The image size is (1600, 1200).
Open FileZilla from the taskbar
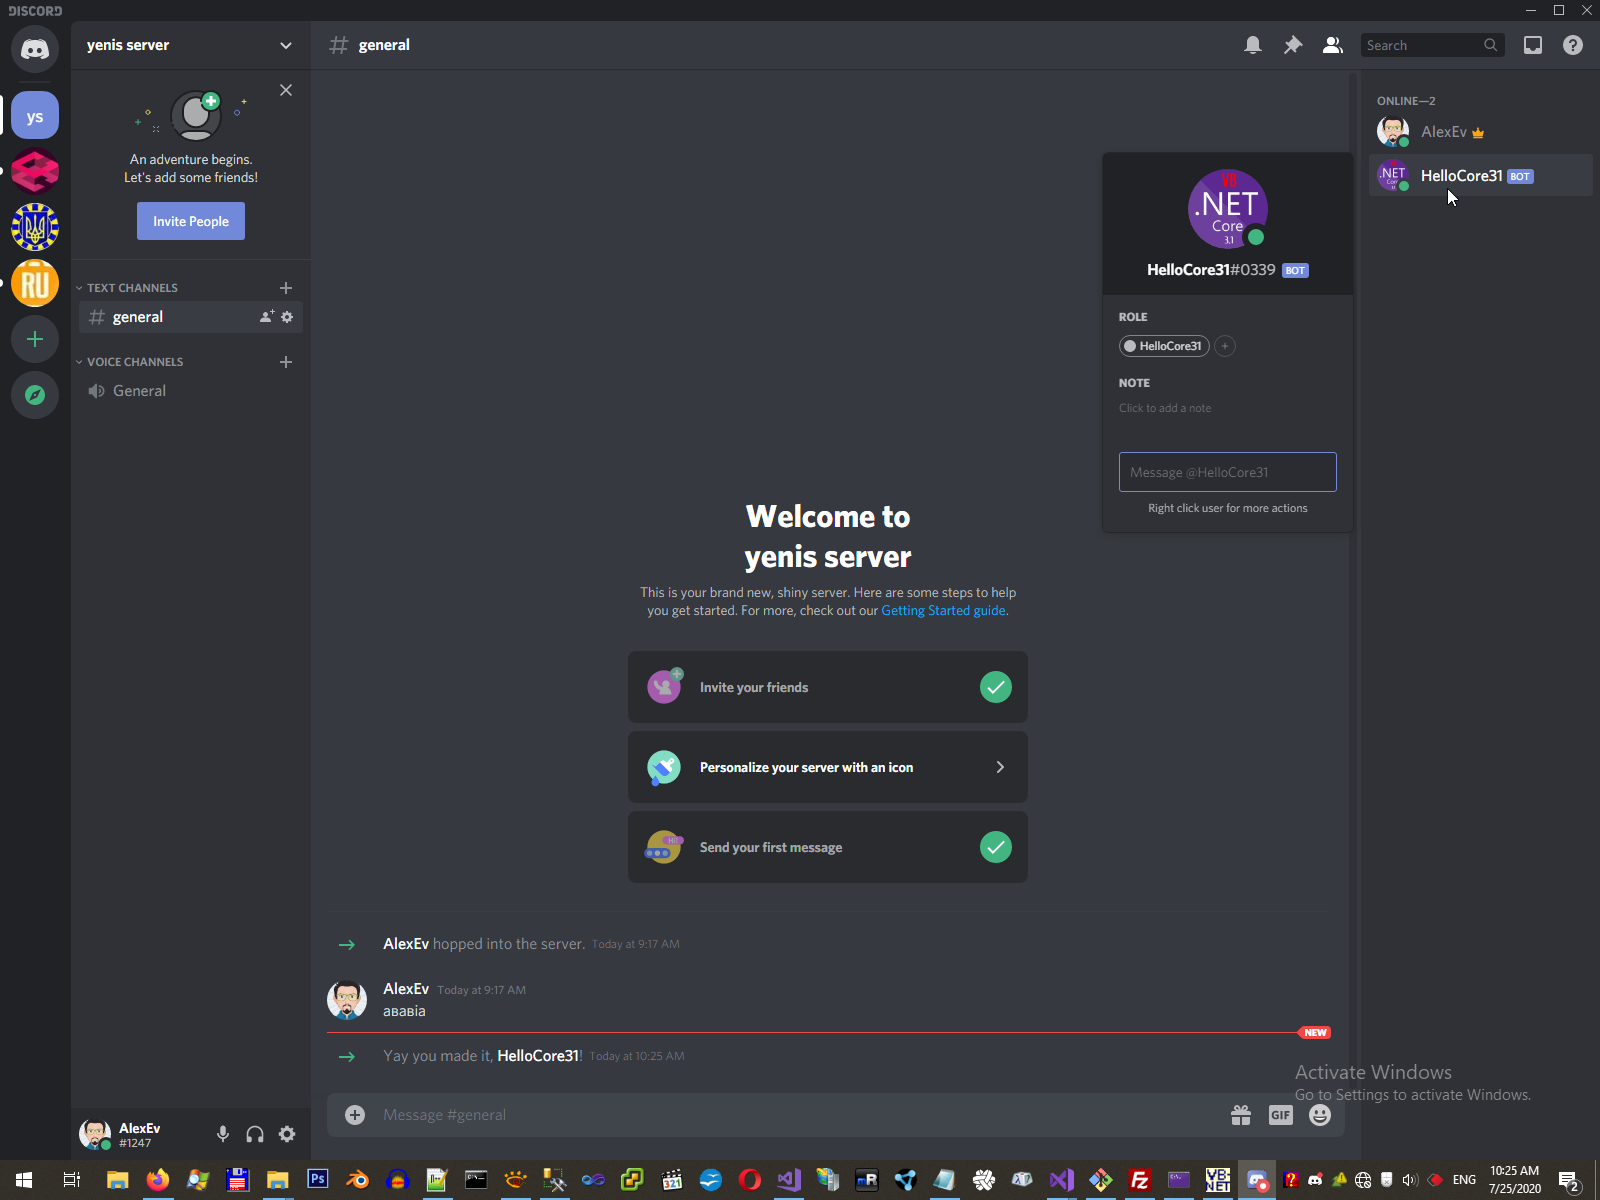click(1139, 1180)
